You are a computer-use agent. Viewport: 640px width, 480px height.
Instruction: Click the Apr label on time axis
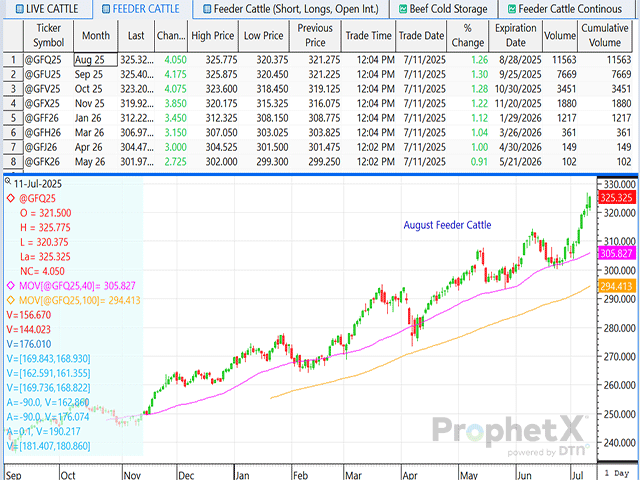410,475
